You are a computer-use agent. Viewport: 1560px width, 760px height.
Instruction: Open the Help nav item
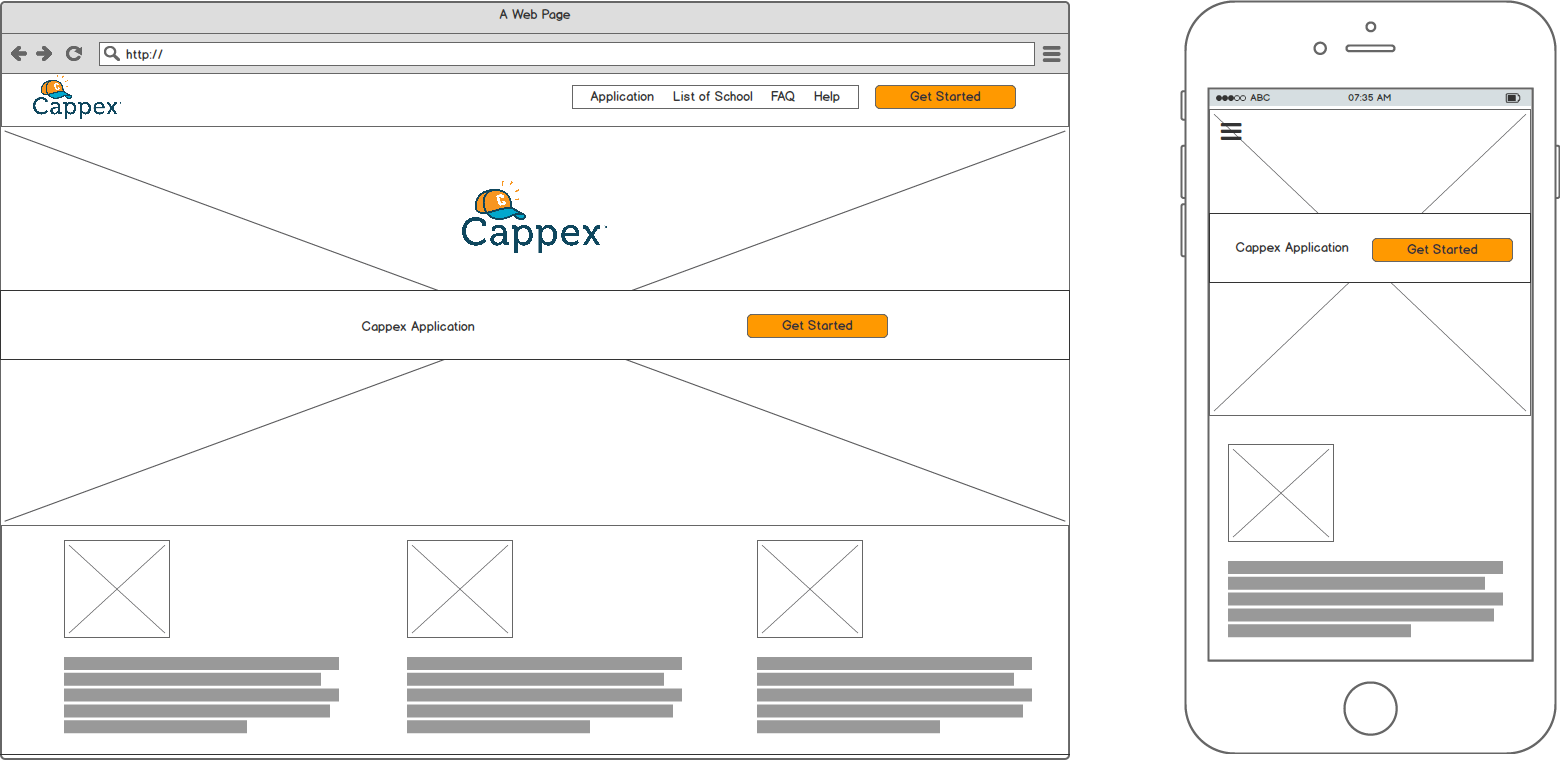[827, 97]
